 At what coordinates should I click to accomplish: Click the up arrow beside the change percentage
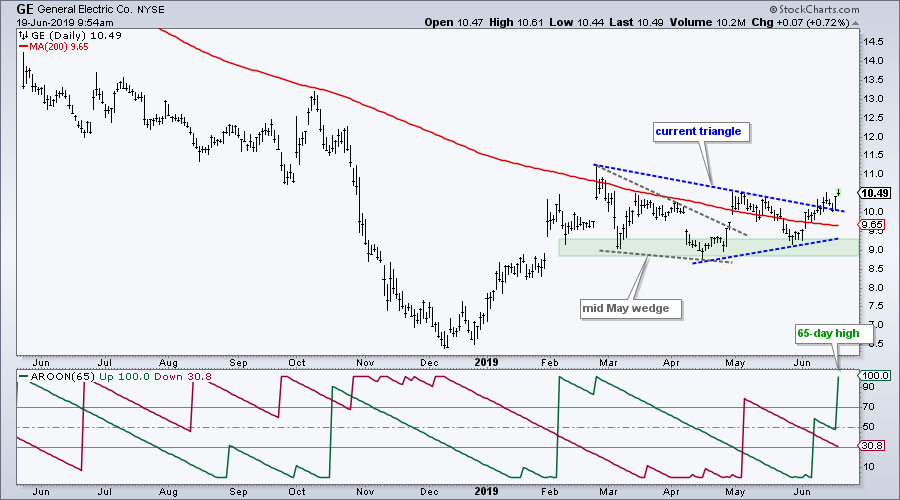coord(855,23)
